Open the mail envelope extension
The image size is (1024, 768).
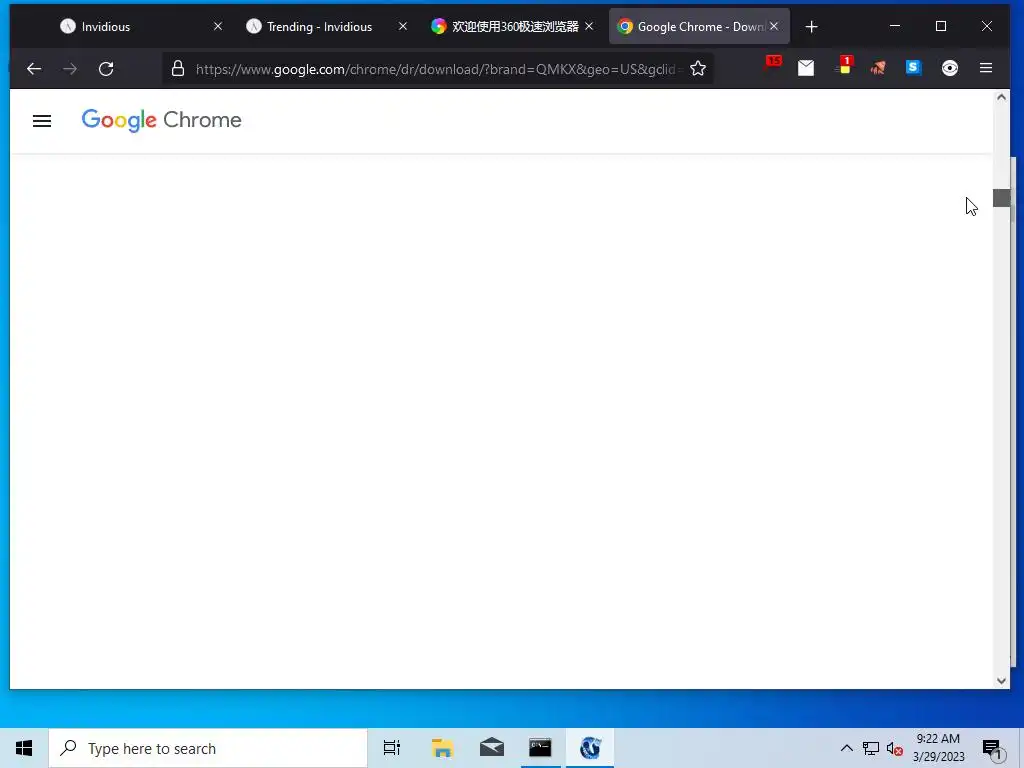click(806, 68)
